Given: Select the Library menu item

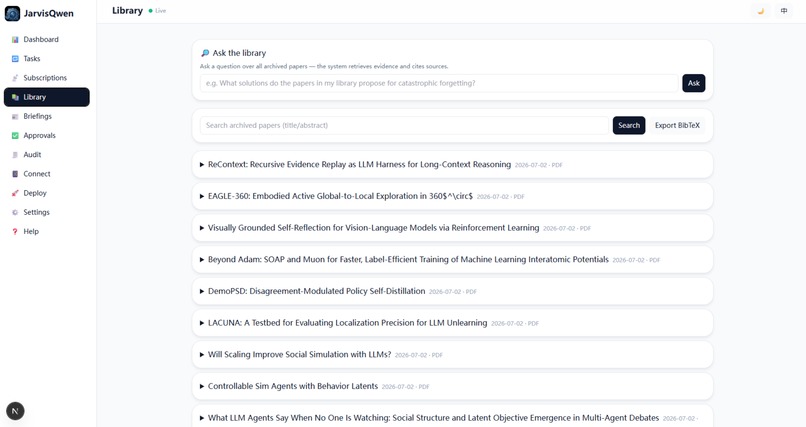Looking at the screenshot, I should [x=47, y=97].
